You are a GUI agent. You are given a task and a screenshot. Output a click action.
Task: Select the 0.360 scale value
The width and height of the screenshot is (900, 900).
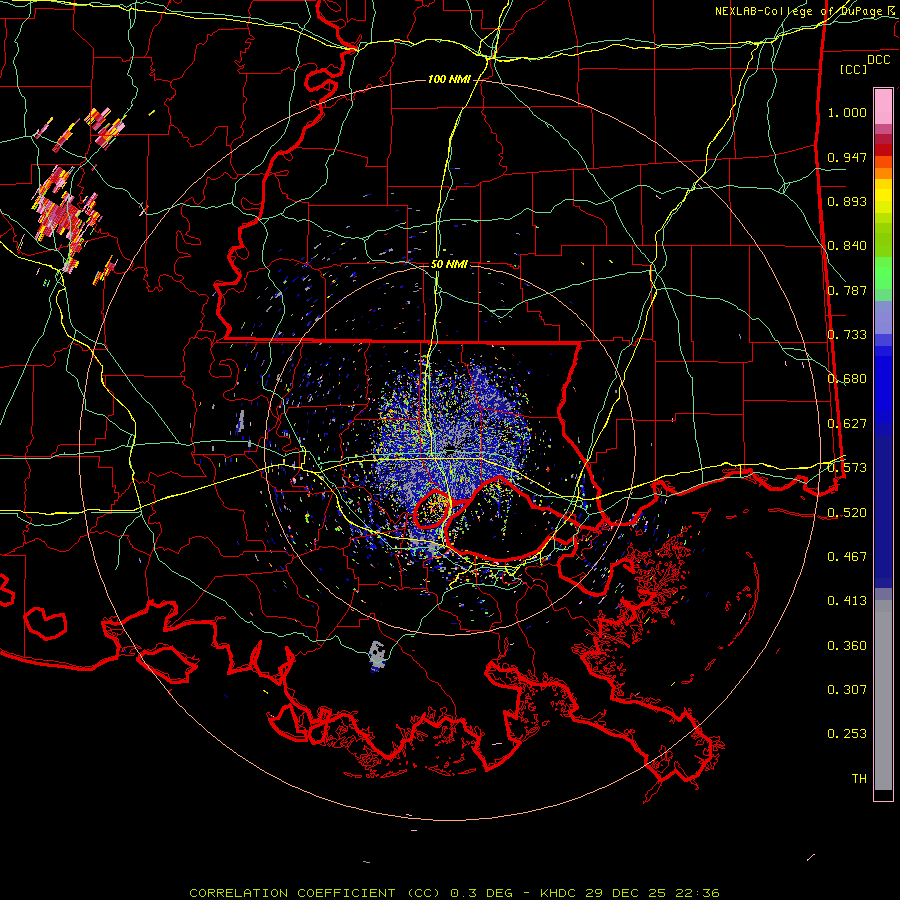pyautogui.click(x=847, y=646)
